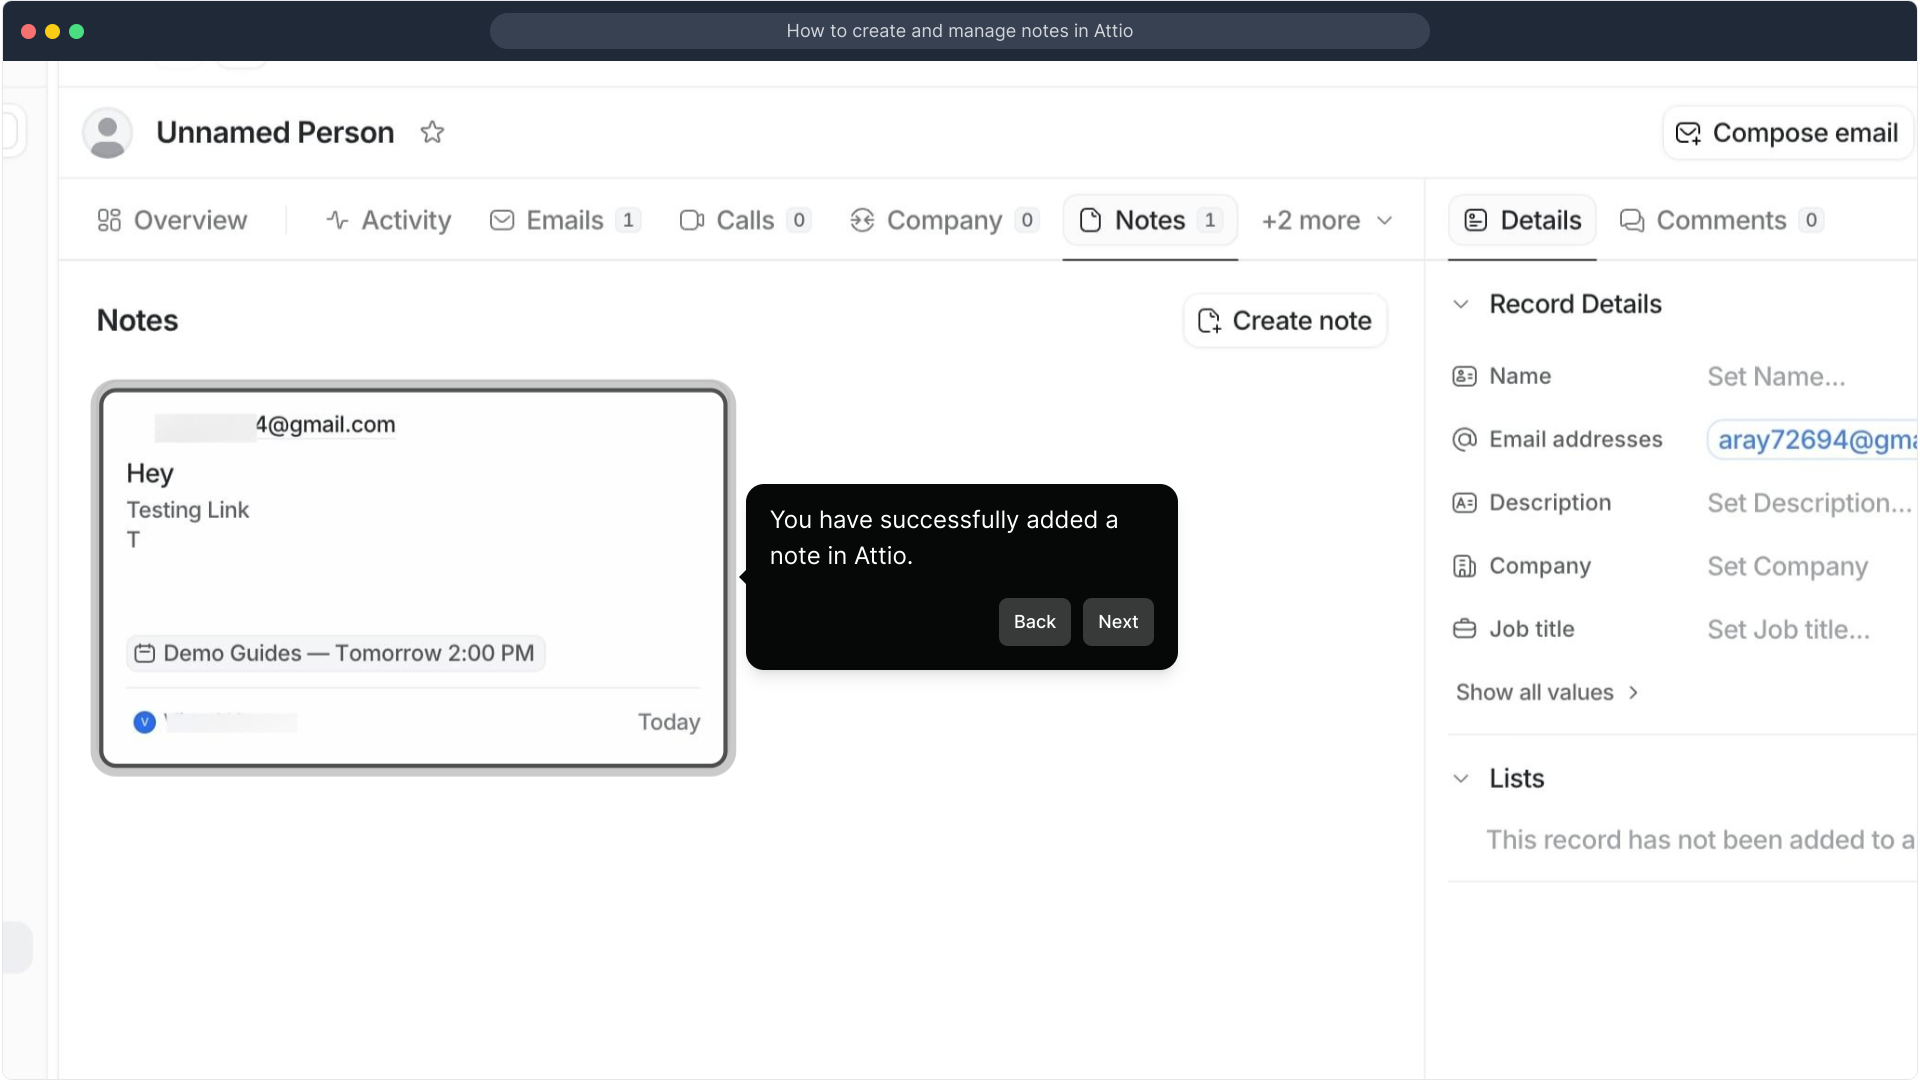Viewport: 1920px width, 1080px height.
Task: Click the Set Company field
Action: pyautogui.click(x=1787, y=566)
